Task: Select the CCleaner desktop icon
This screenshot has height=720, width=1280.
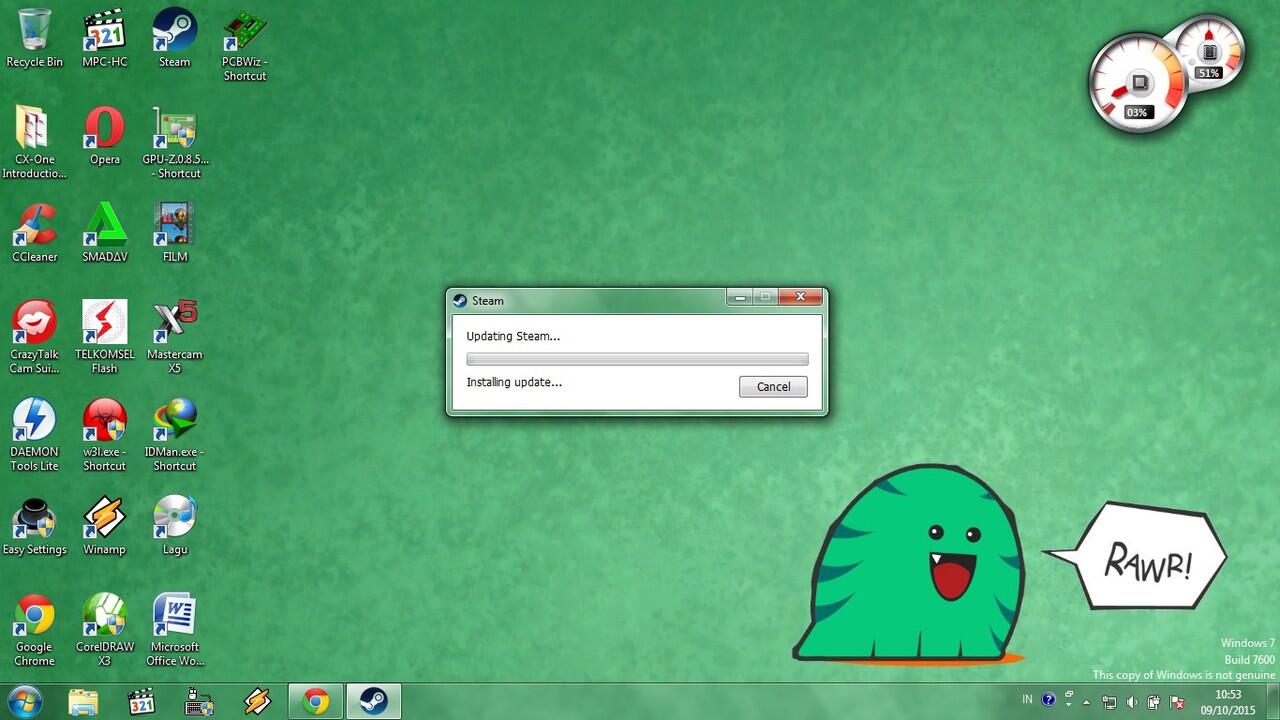Action: [35, 233]
